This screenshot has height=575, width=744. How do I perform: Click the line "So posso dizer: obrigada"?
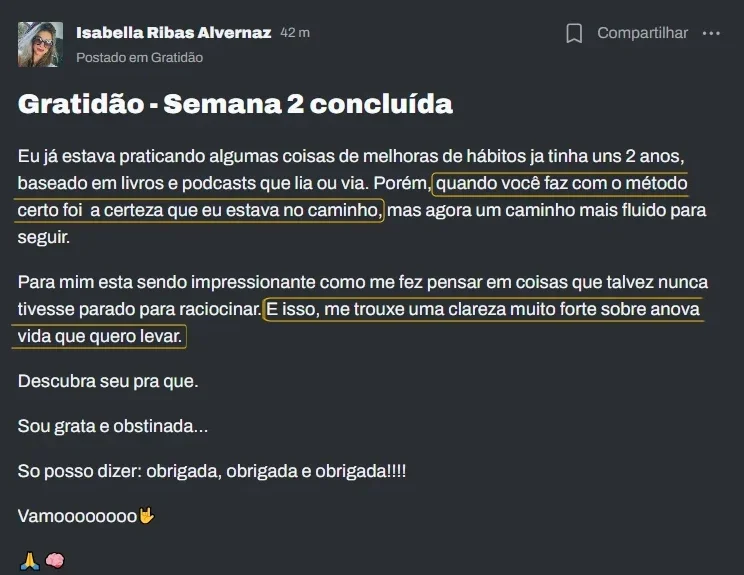212,471
